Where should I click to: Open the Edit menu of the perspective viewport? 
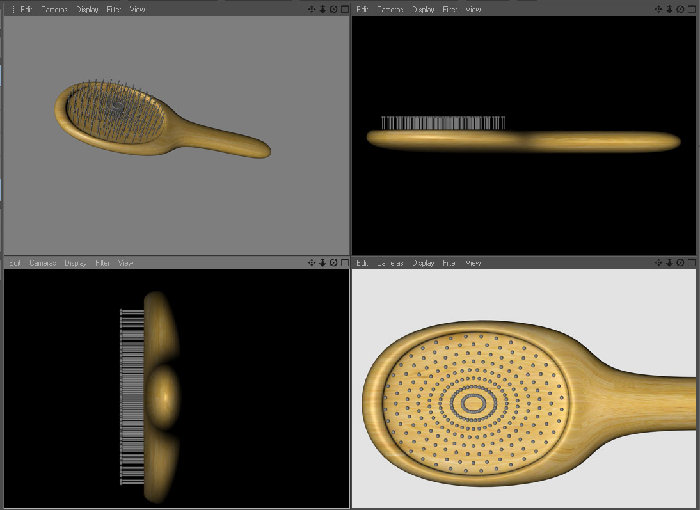coord(26,9)
